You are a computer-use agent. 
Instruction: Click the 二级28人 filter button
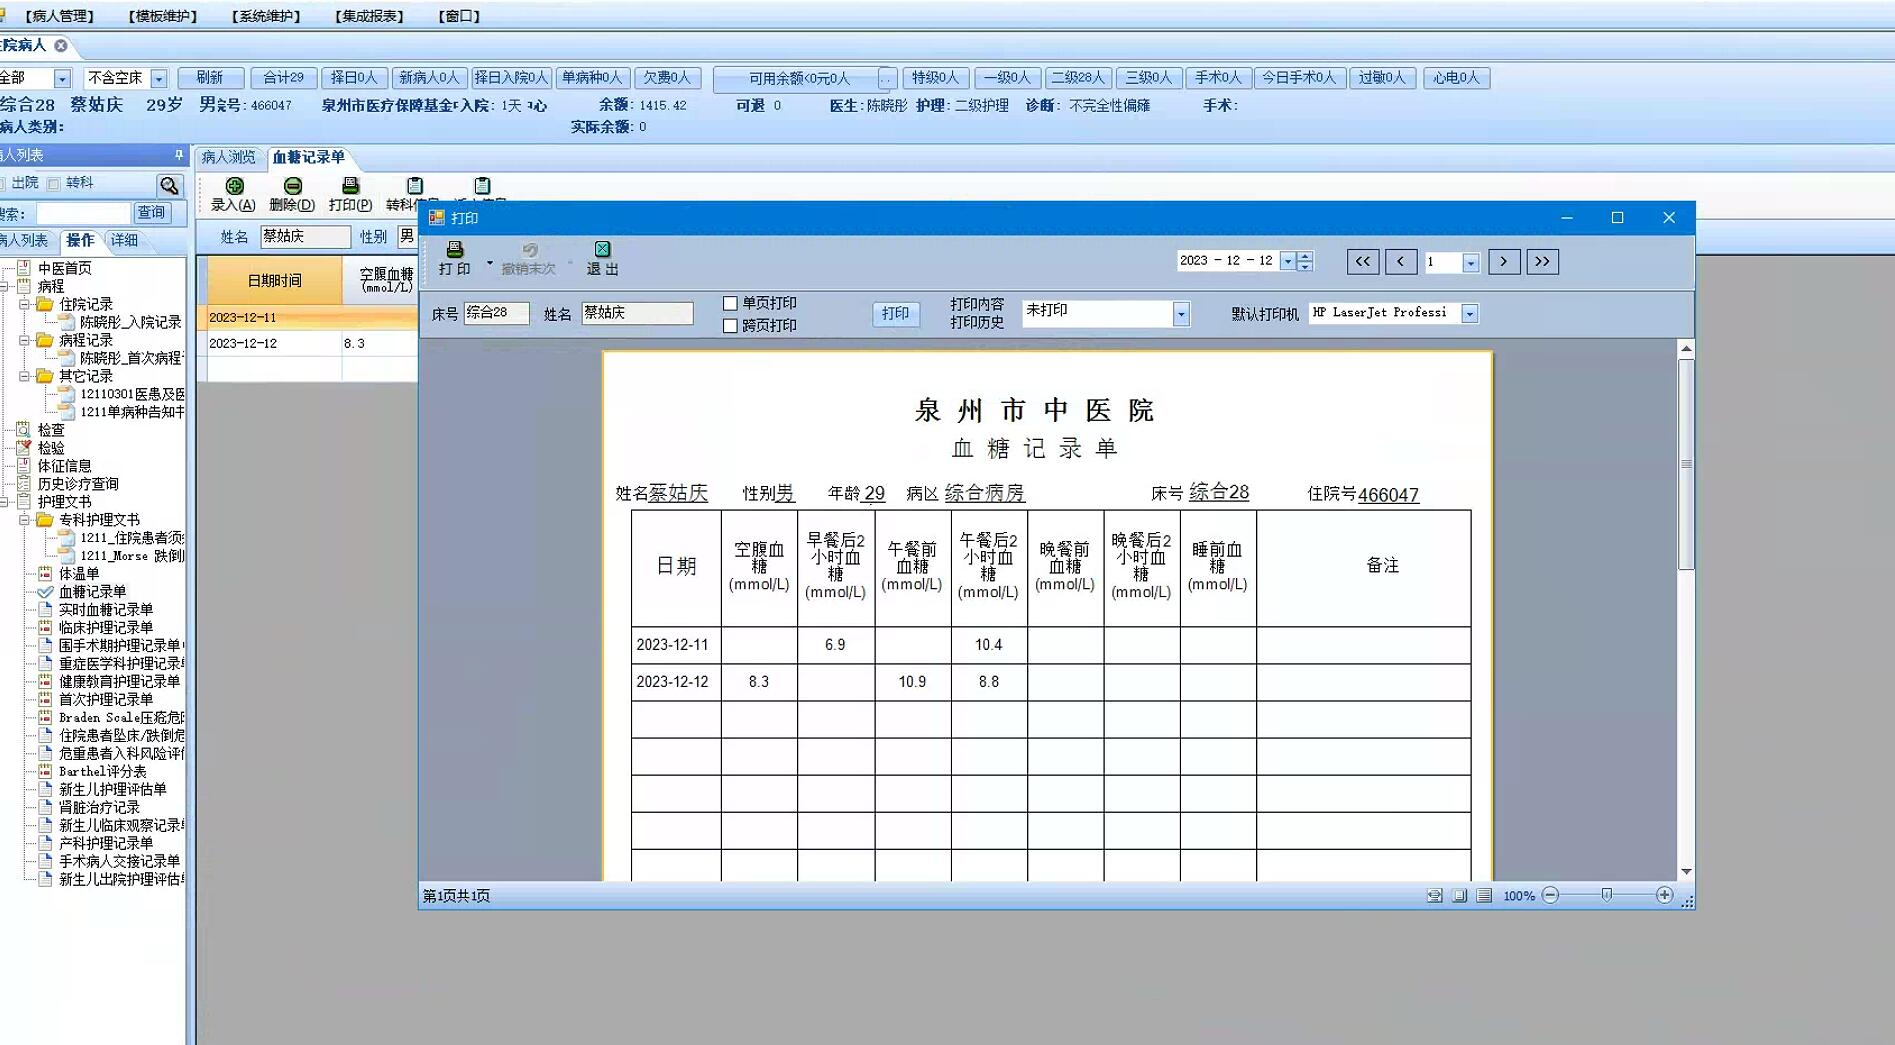pos(1077,78)
